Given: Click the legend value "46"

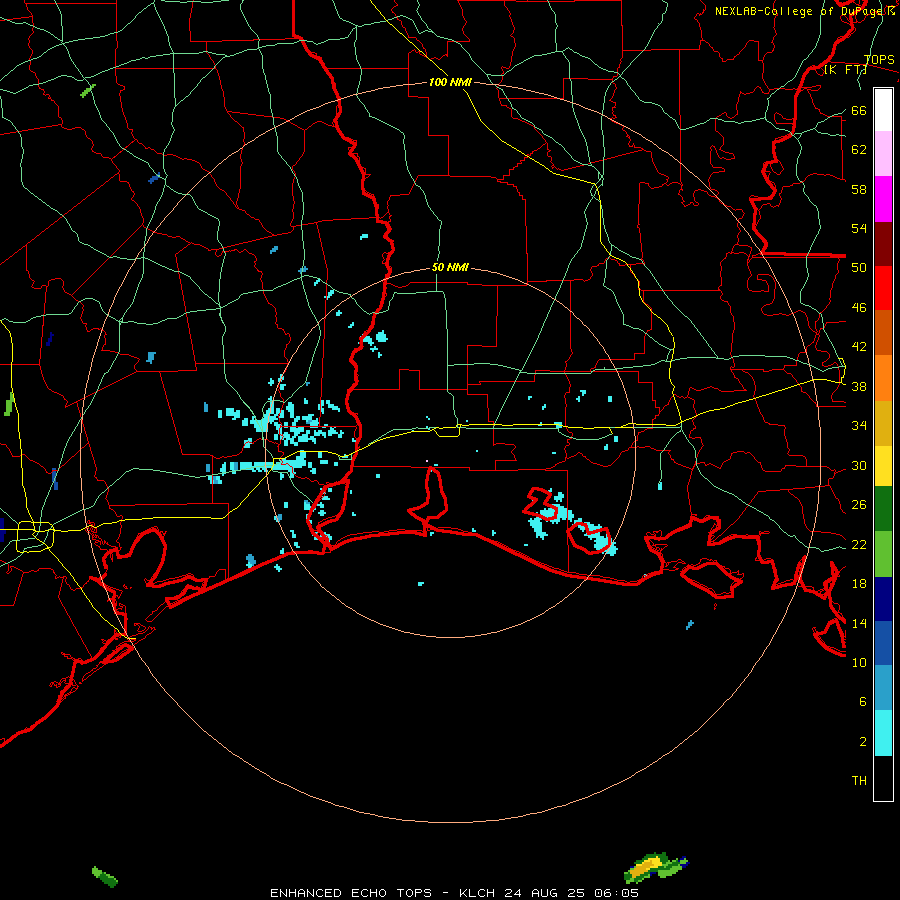Looking at the screenshot, I should pyautogui.click(x=859, y=308).
